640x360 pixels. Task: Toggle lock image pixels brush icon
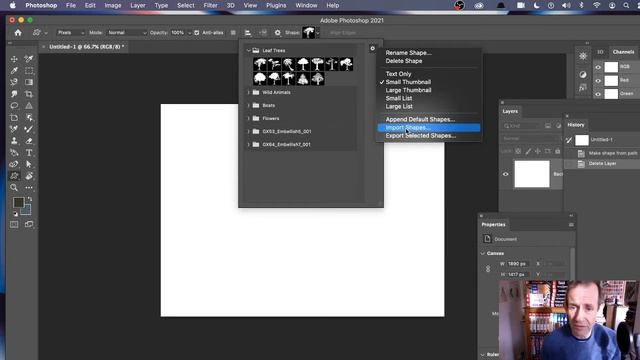[528, 151]
